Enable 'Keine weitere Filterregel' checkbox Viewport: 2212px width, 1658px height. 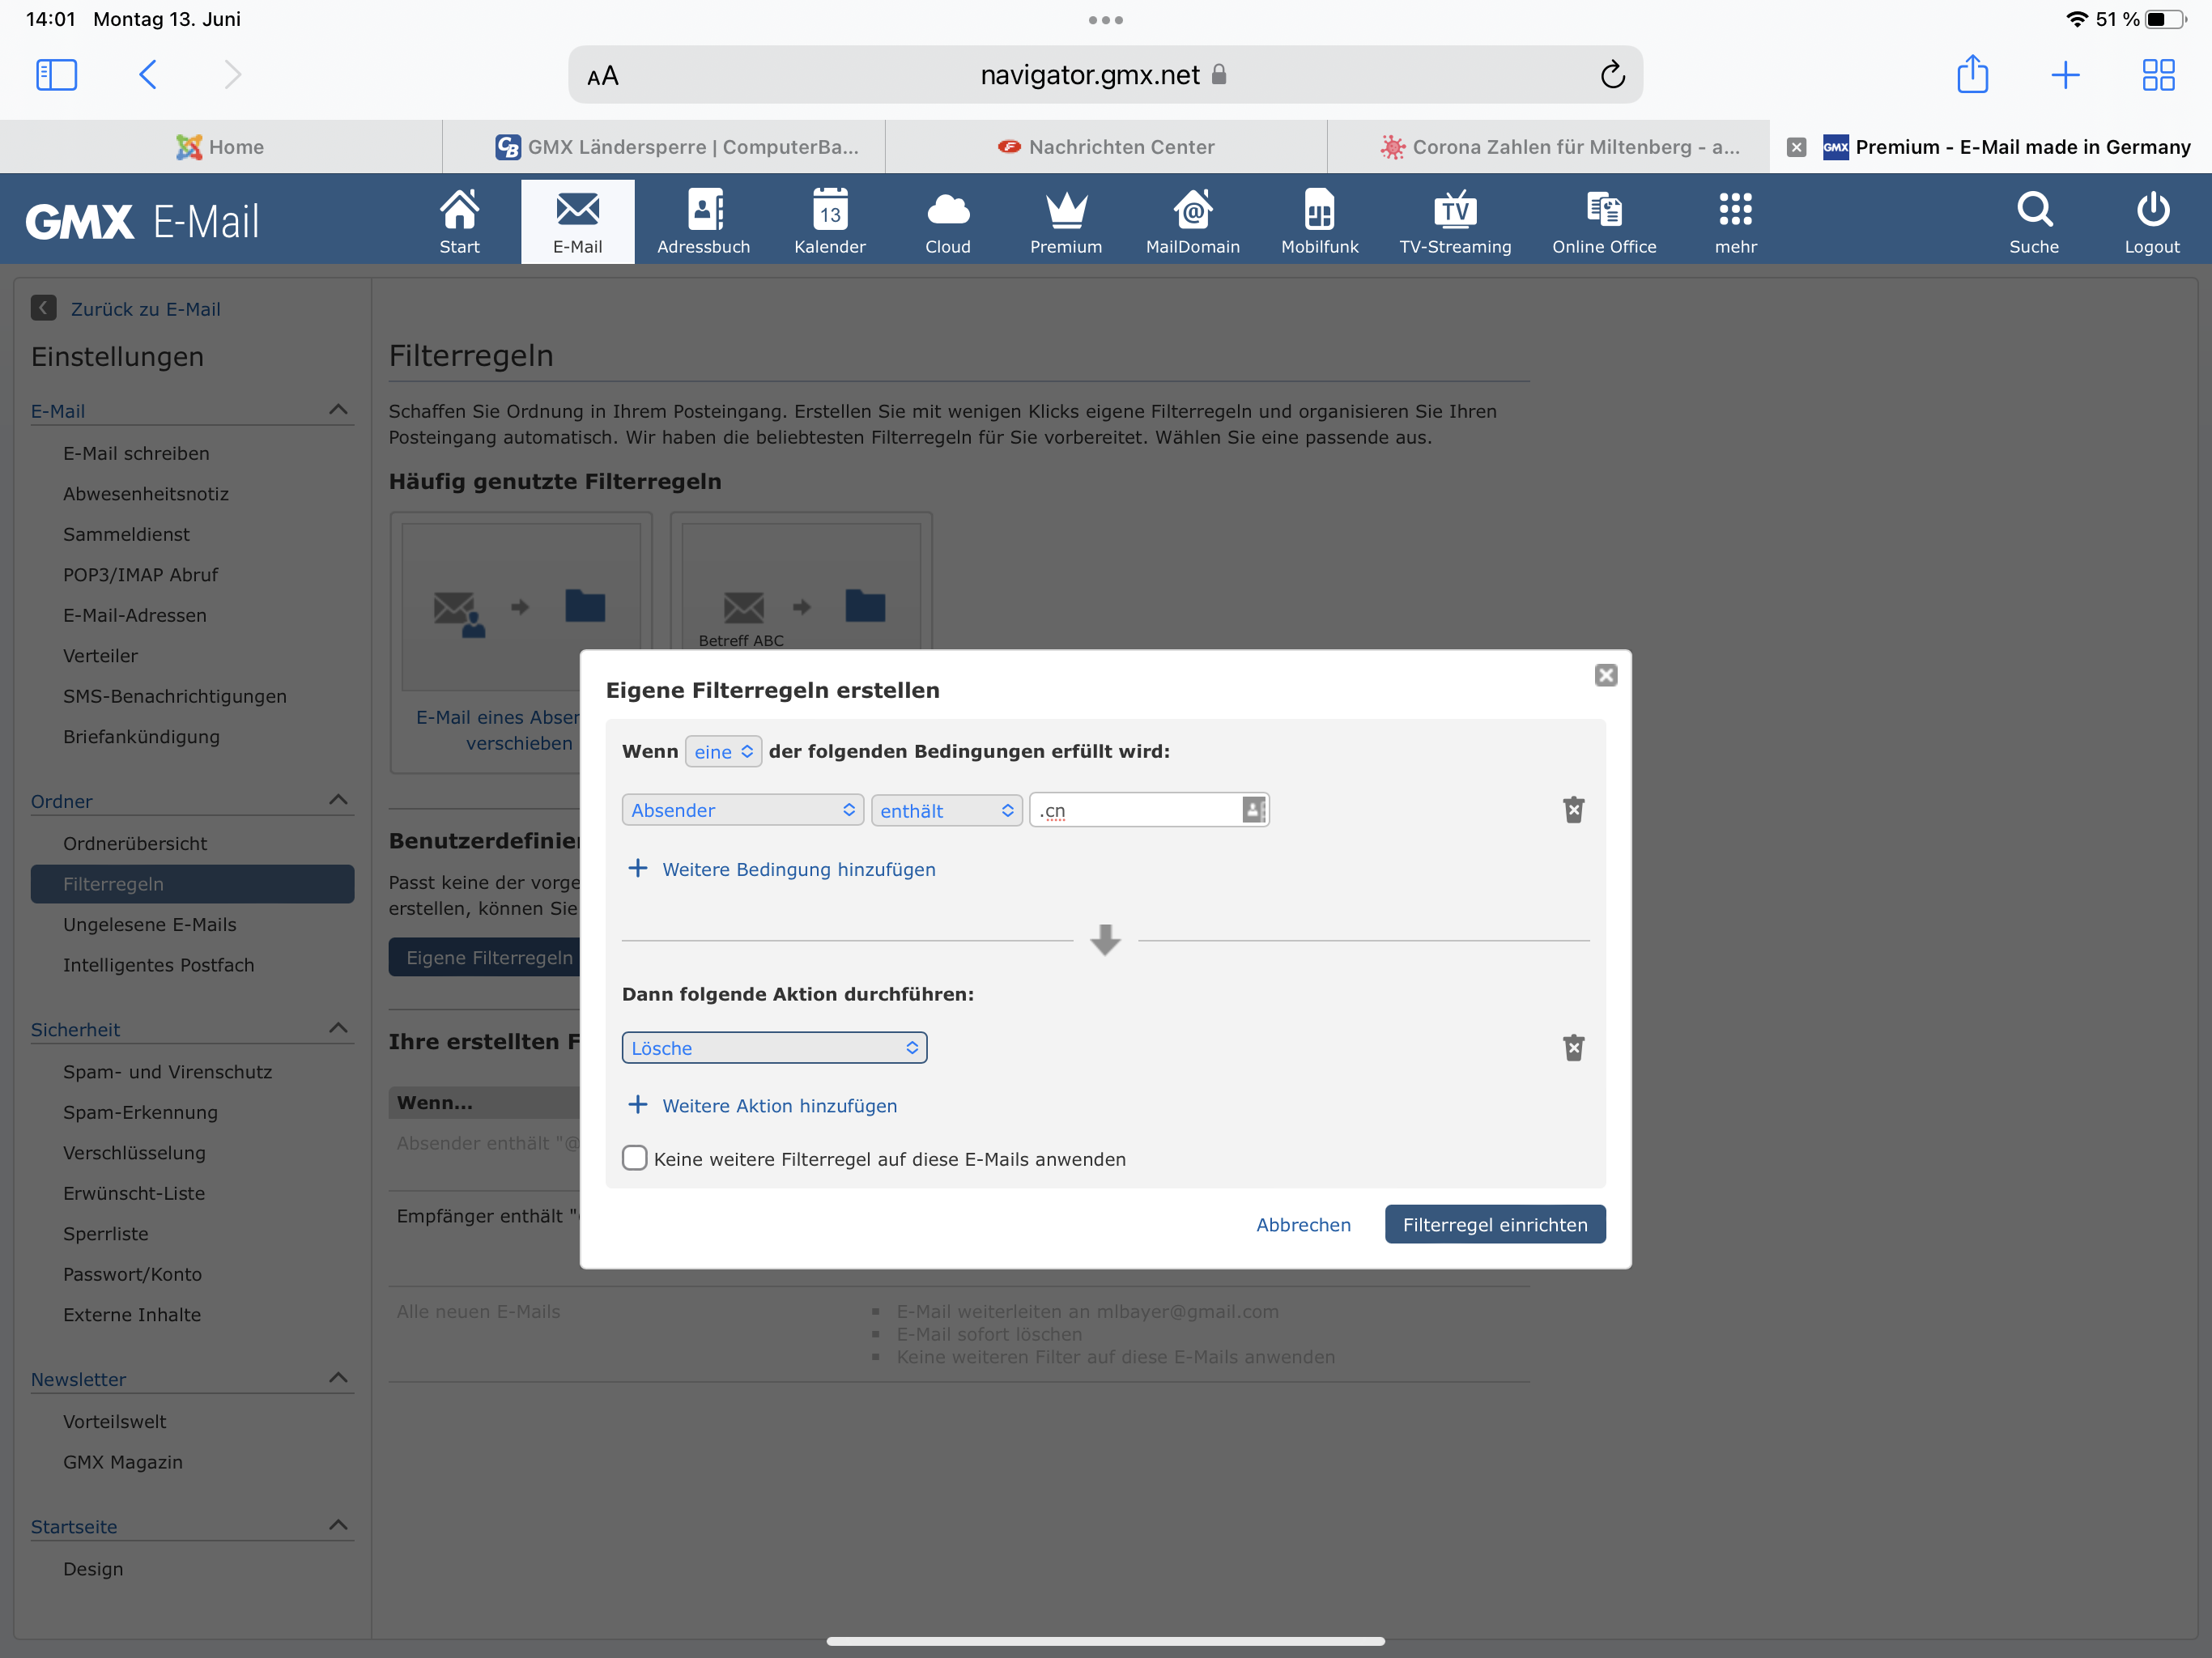click(x=635, y=1158)
